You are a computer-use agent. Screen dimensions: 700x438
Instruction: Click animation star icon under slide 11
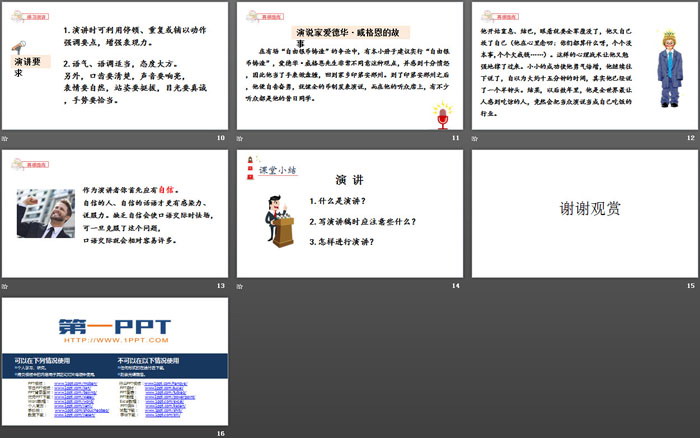pos(240,138)
